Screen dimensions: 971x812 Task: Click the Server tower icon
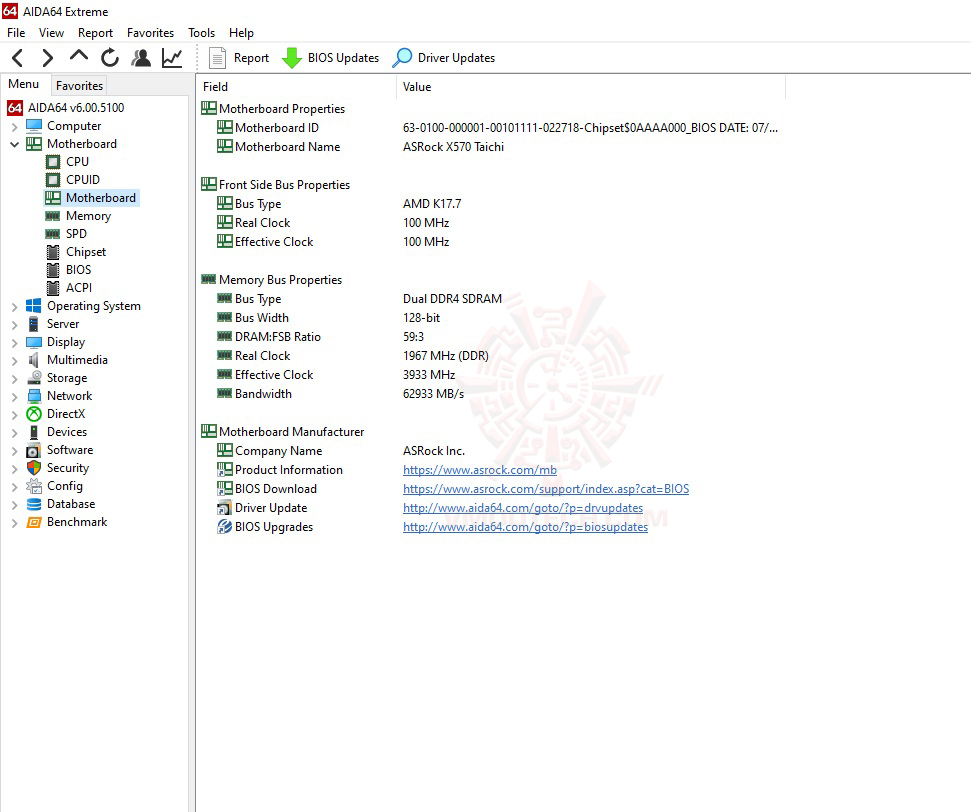[33, 324]
